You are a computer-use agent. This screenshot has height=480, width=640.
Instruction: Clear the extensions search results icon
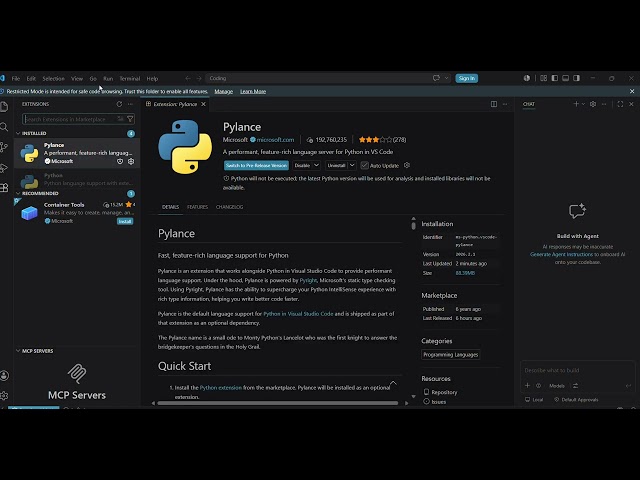point(120,119)
